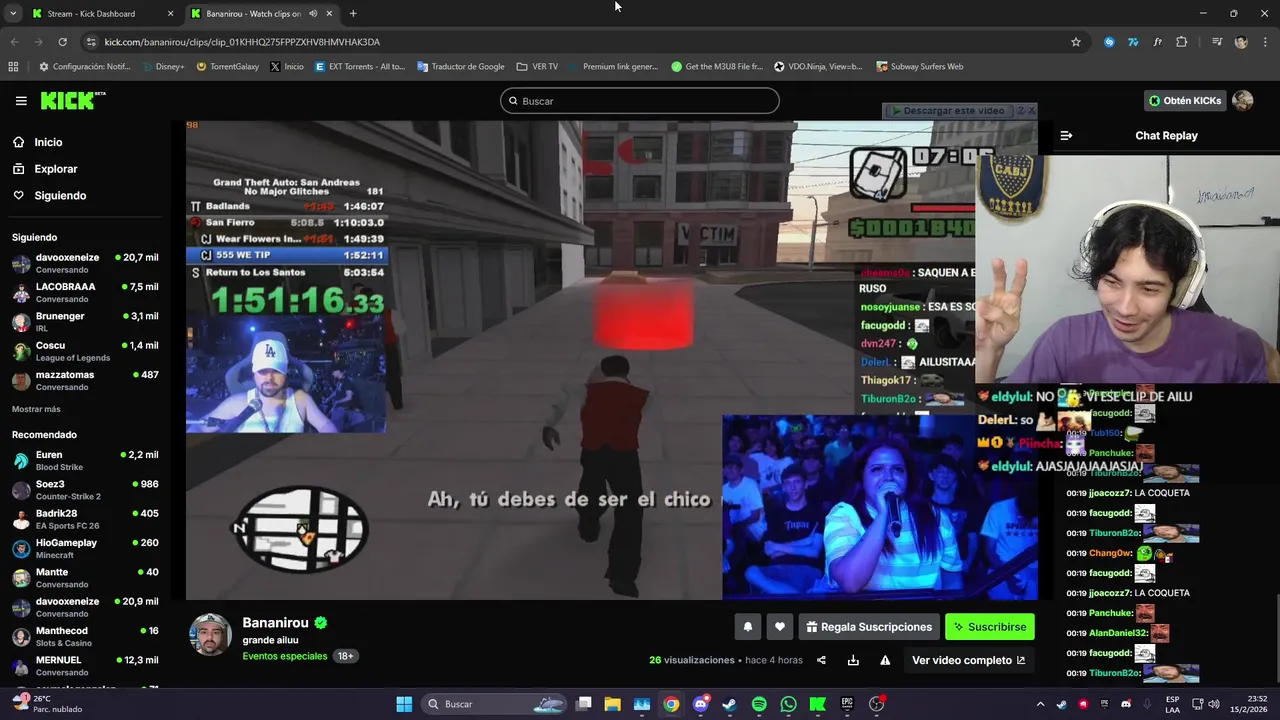Viewport: 1280px width, 720px height.
Task: Open Spotify from the taskbar
Action: 759,704
